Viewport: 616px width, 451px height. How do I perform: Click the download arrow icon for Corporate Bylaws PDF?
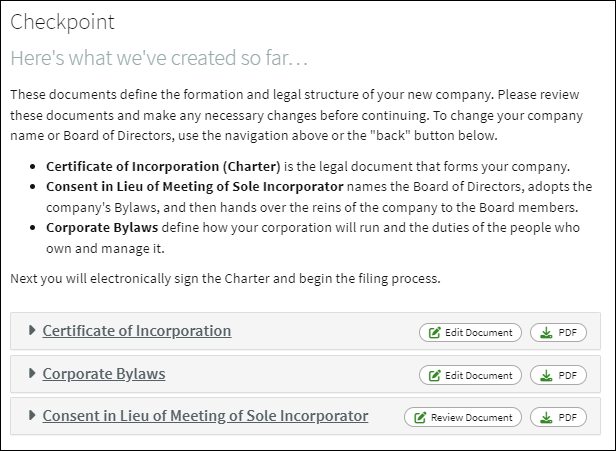[x=546, y=376]
